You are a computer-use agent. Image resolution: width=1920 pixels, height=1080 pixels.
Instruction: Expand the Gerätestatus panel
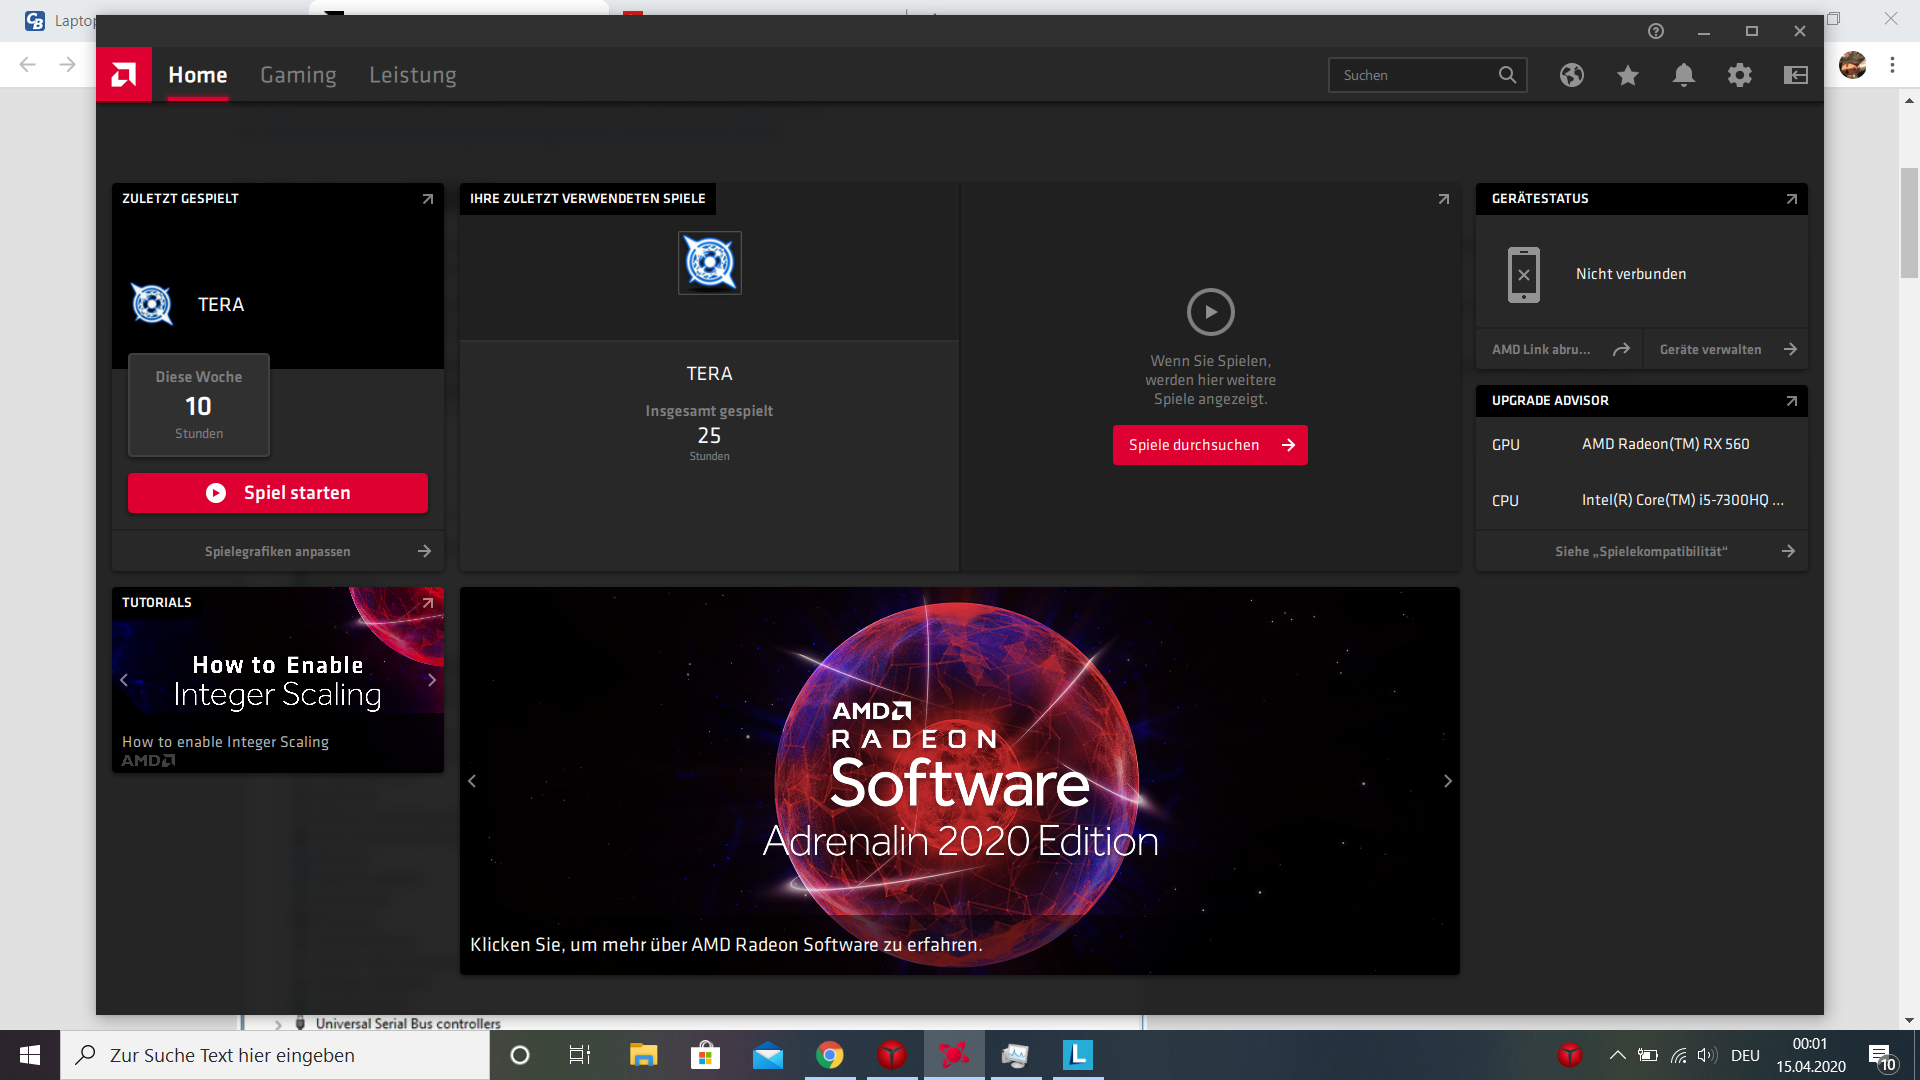pos(1791,199)
